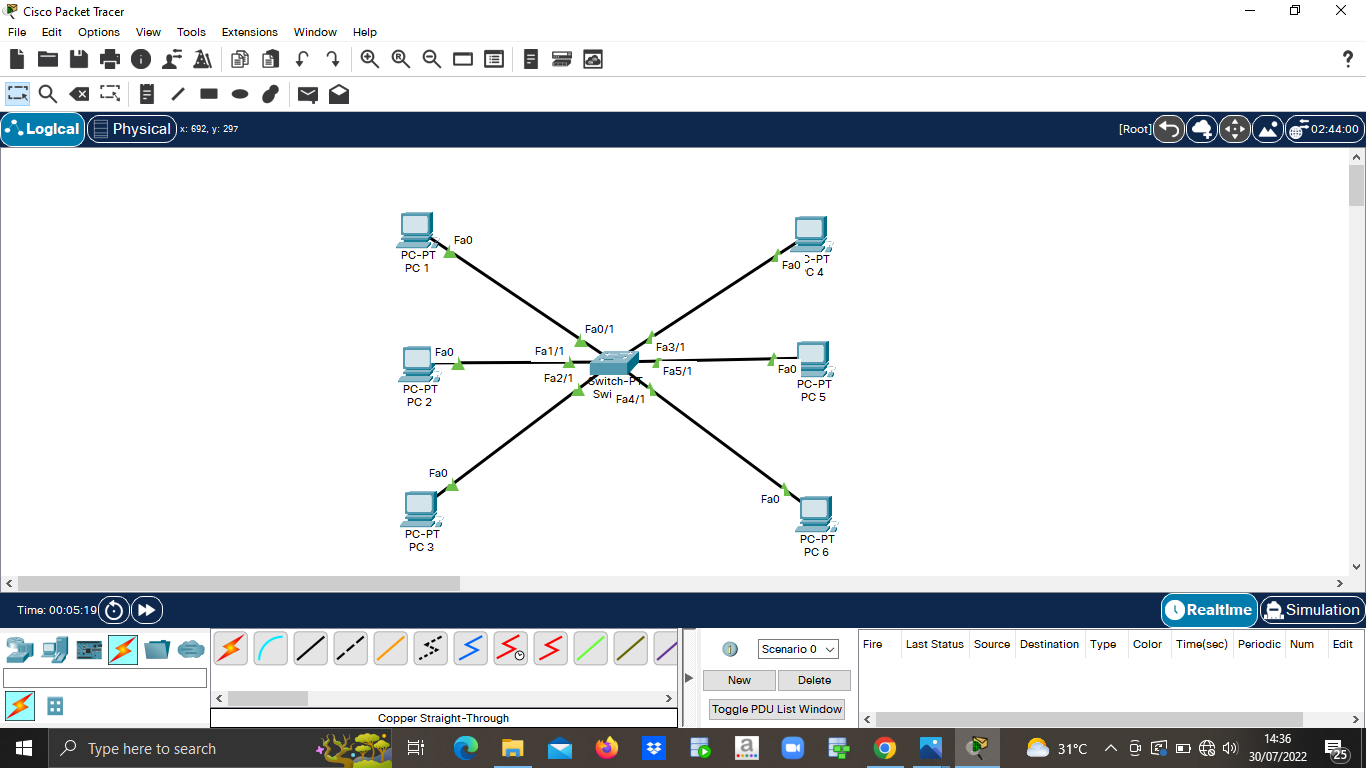
Task: Click the New scenario button
Action: [739, 680]
